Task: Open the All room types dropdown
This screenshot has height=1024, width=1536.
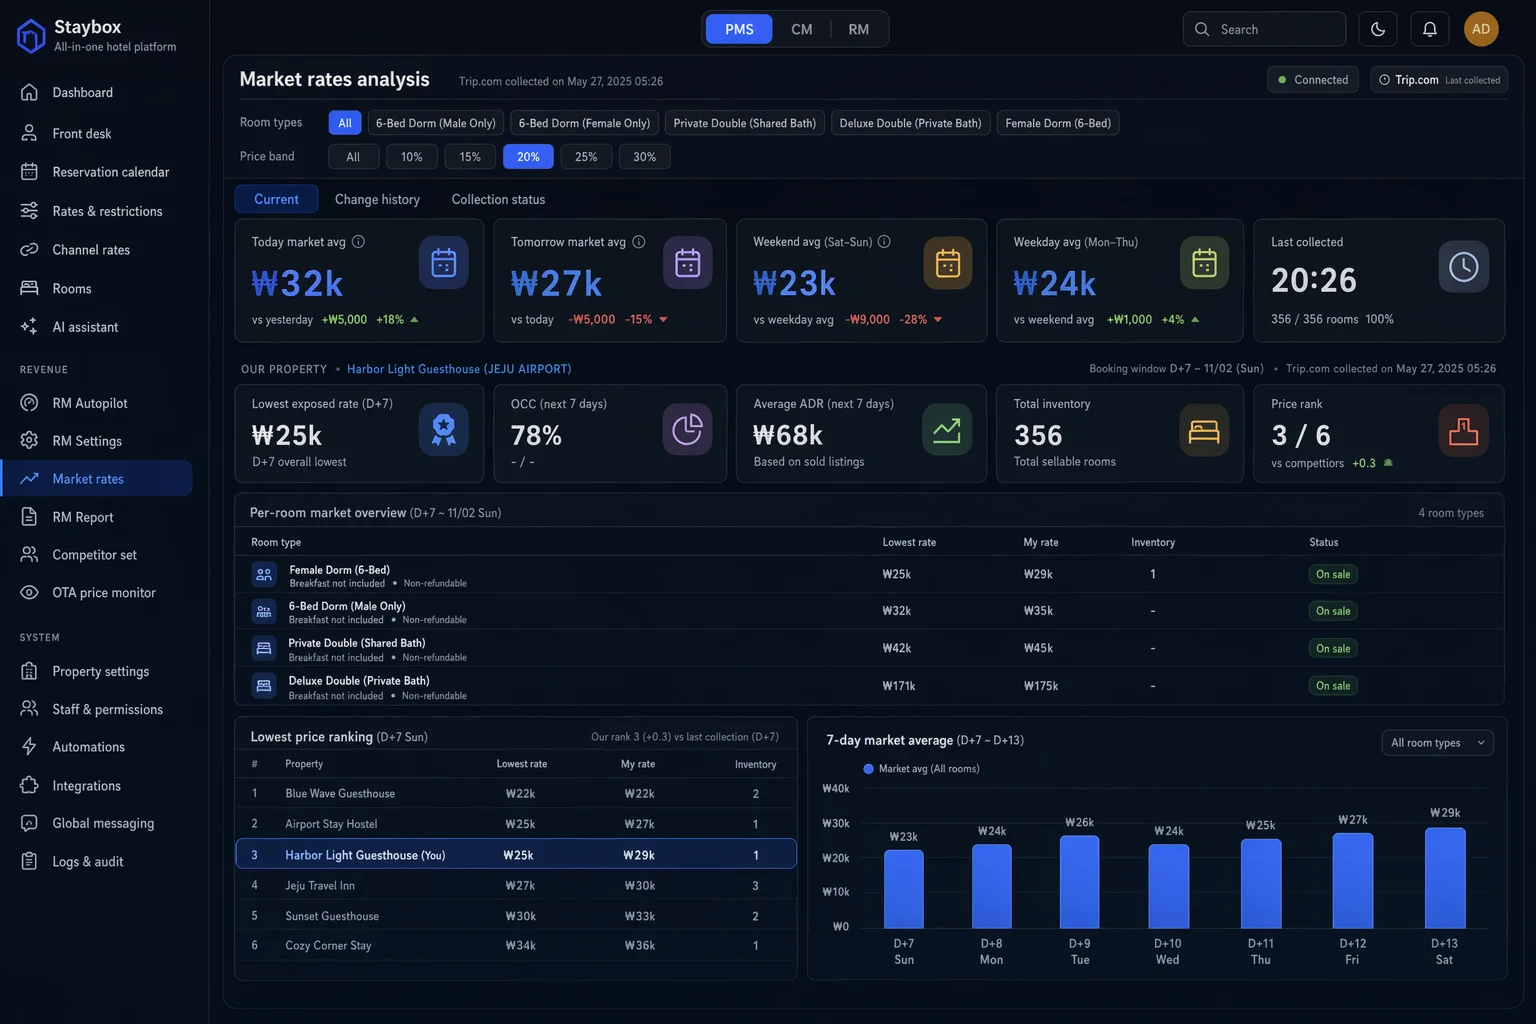Action: click(x=1437, y=743)
